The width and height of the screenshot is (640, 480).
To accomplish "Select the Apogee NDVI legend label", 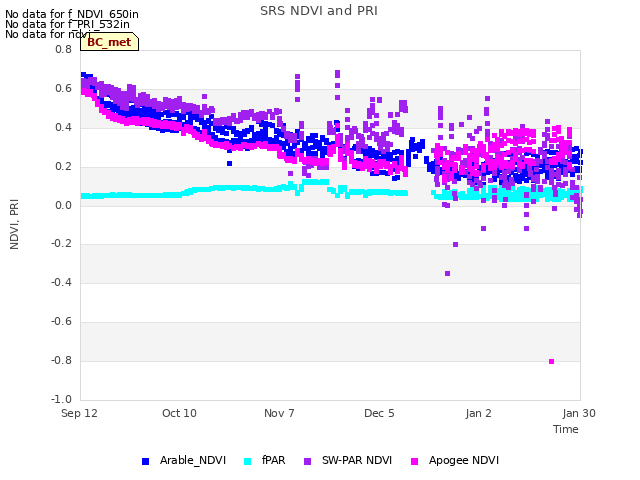I will point(464,460).
